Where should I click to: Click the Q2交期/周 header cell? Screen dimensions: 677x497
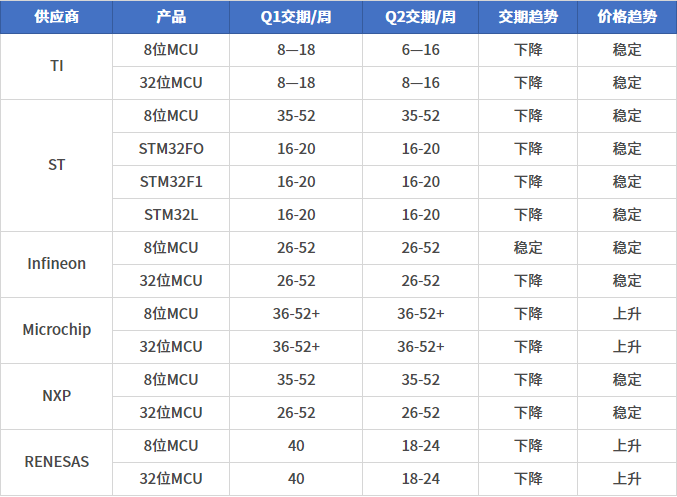click(x=421, y=17)
